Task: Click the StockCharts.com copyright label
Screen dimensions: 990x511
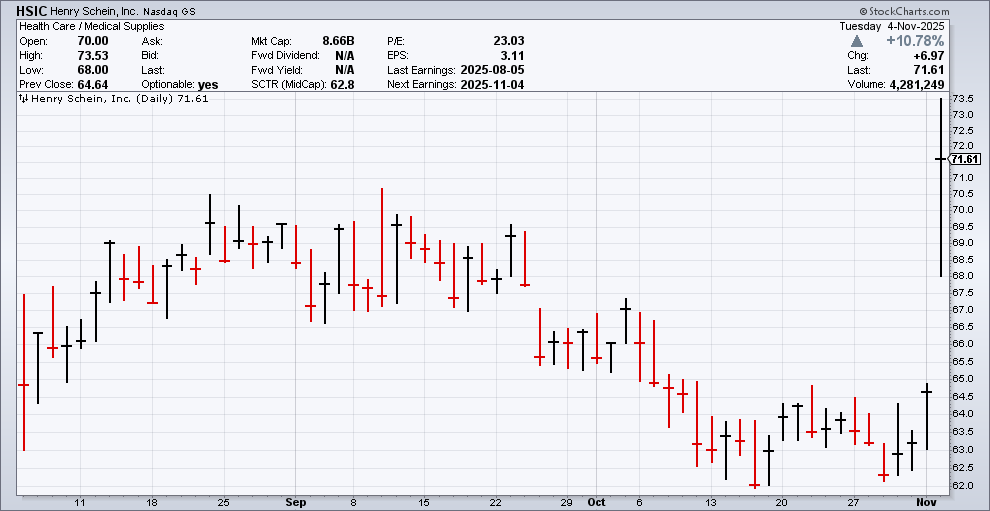Action: pyautogui.click(x=904, y=11)
